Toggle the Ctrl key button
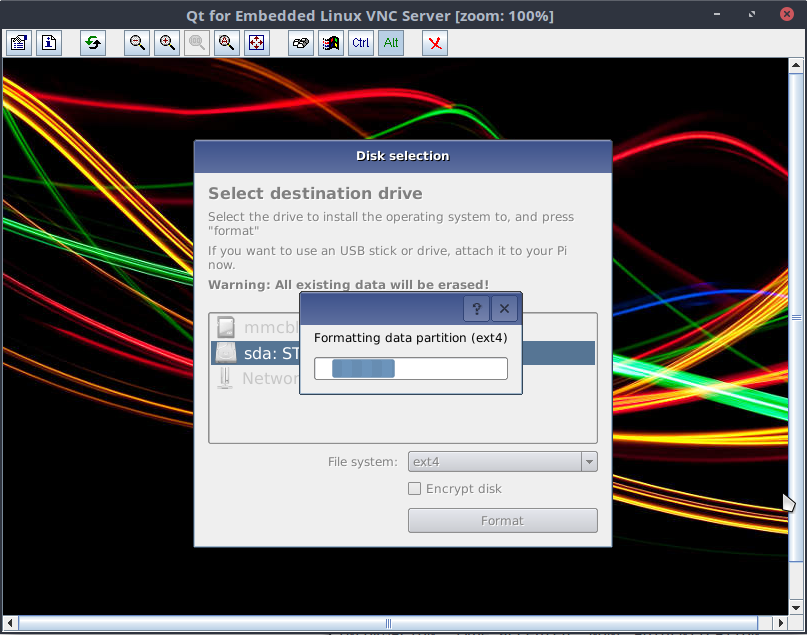The height and width of the screenshot is (635, 807). (x=361, y=43)
